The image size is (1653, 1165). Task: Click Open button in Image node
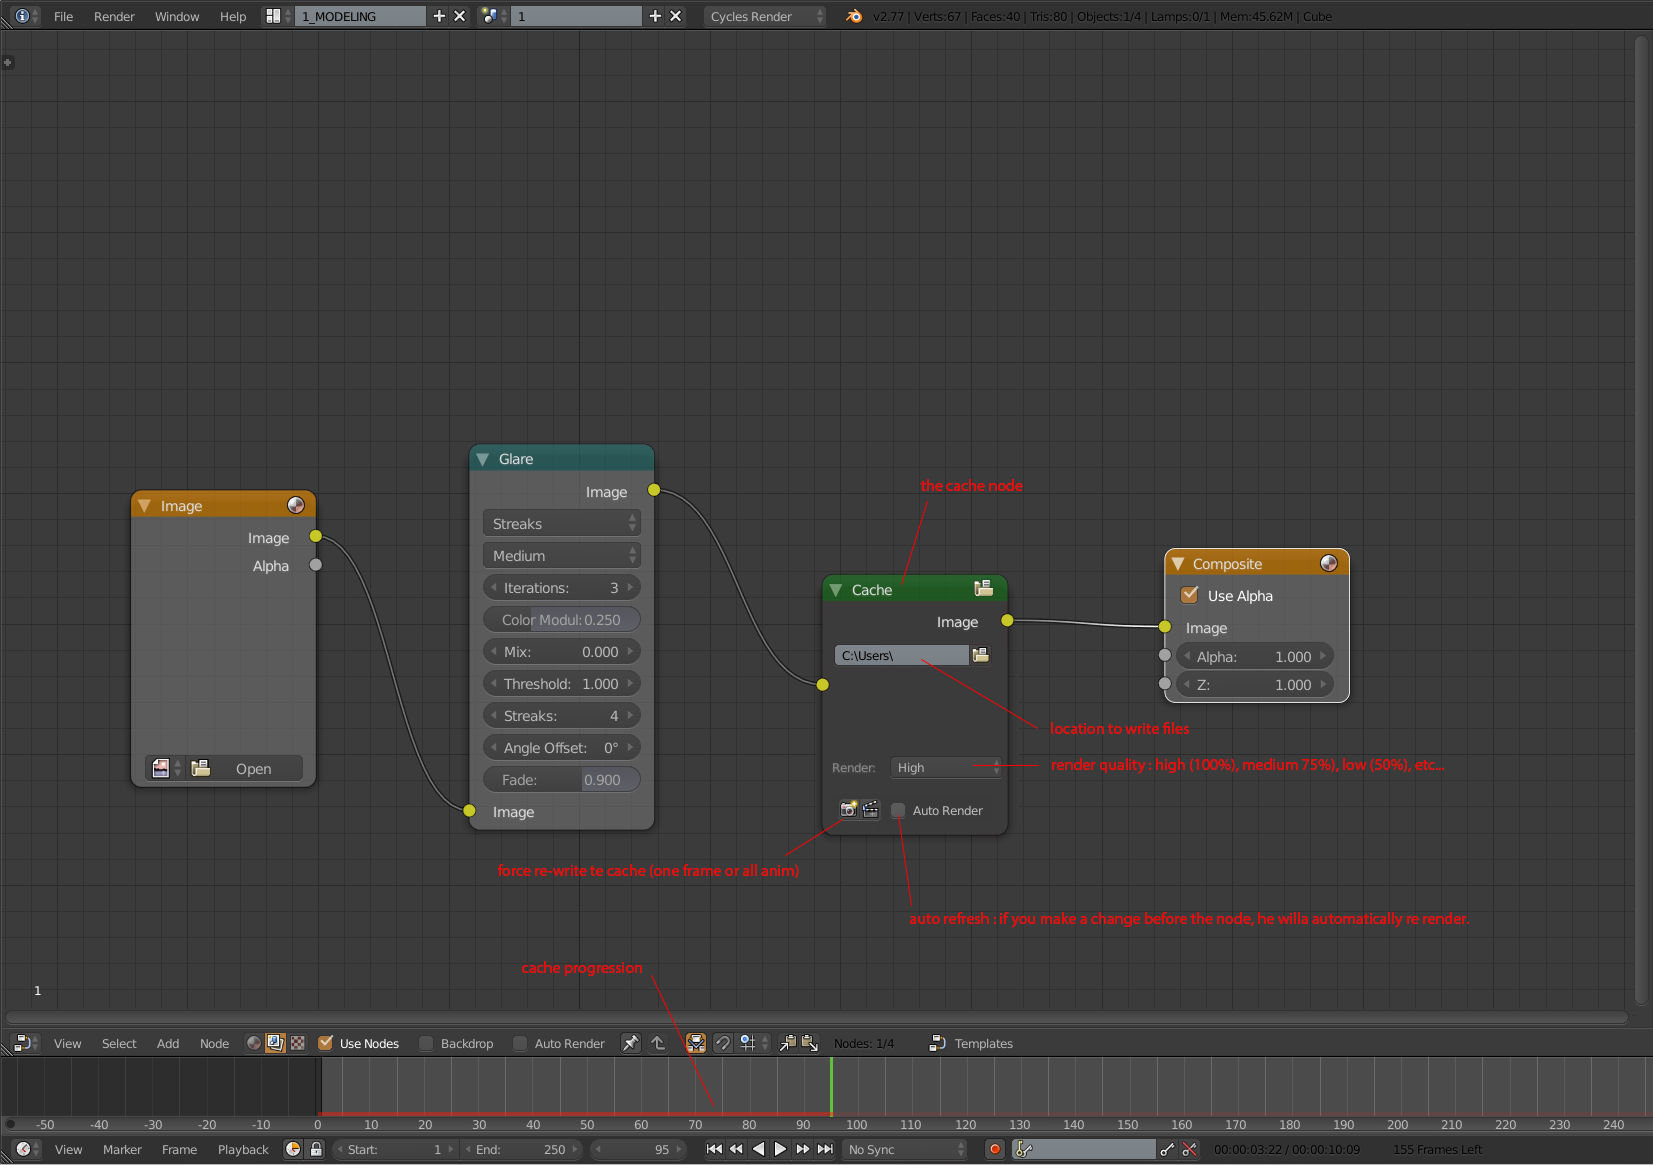tap(254, 768)
